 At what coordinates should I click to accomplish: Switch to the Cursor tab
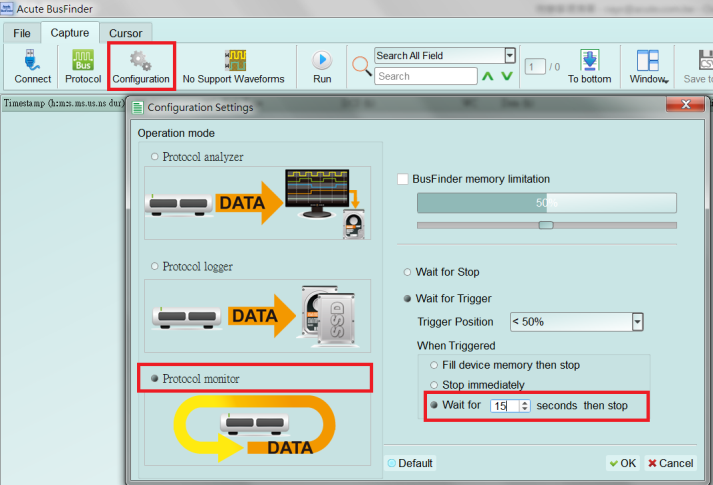point(126,33)
